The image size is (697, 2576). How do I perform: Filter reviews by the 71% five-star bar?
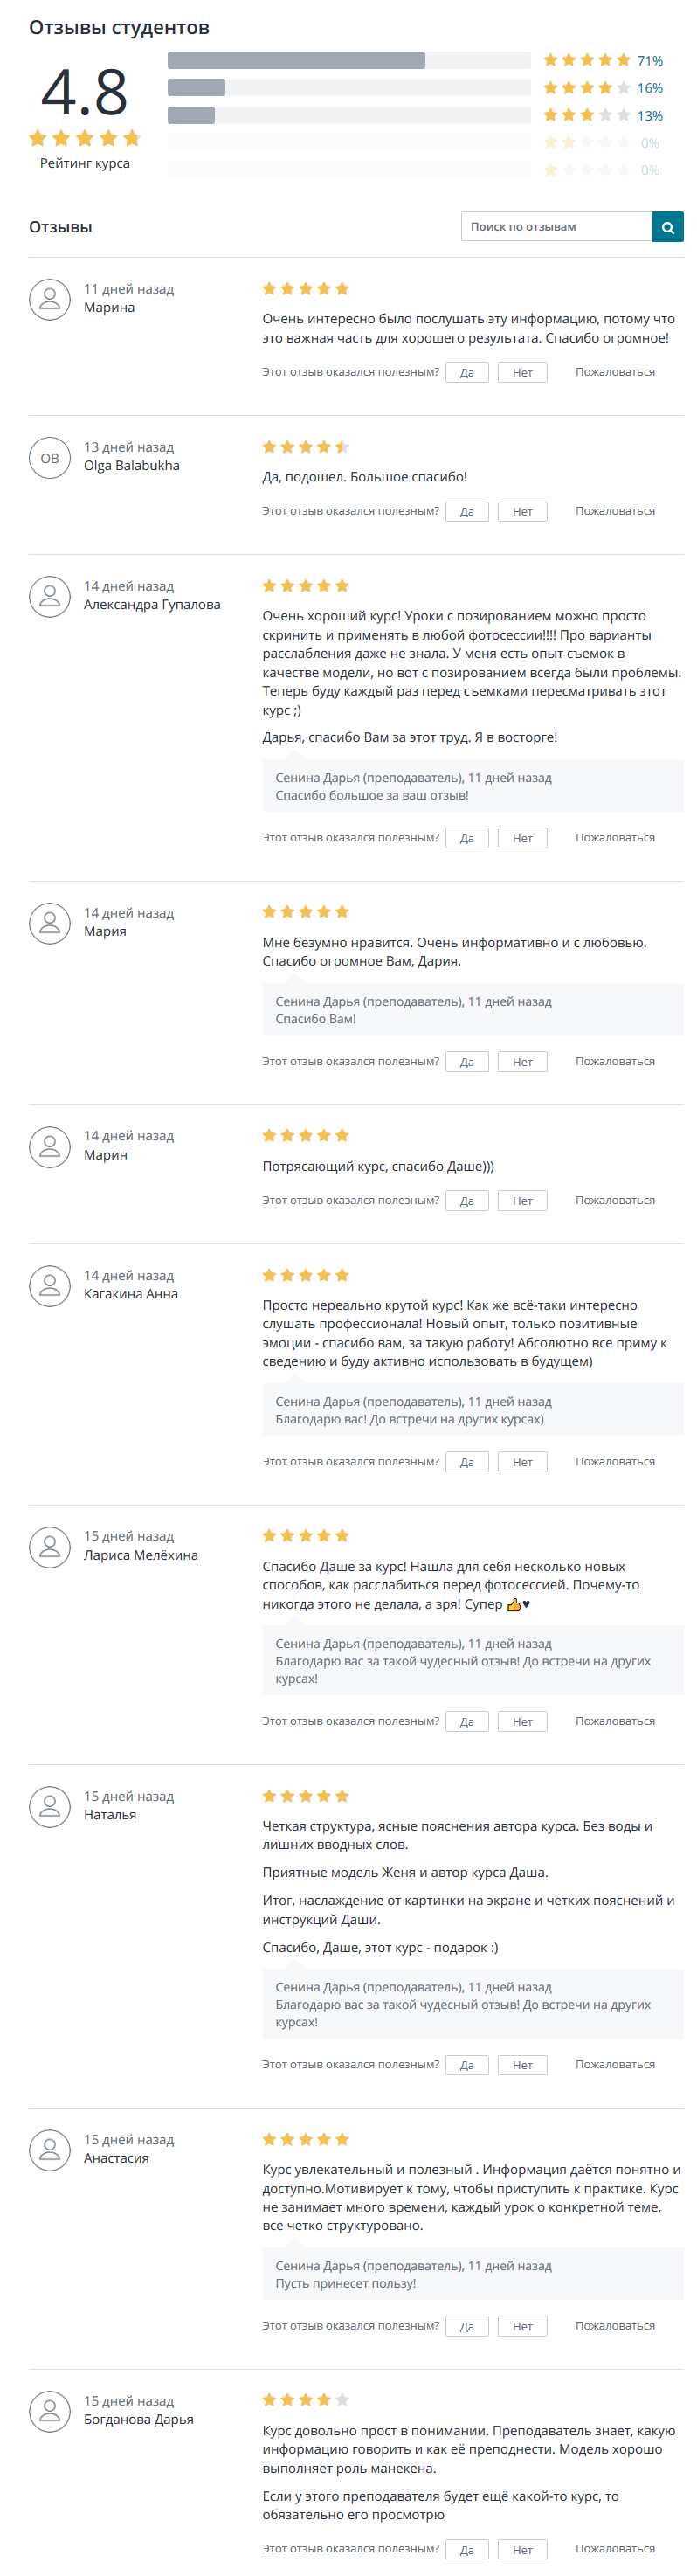(x=348, y=61)
